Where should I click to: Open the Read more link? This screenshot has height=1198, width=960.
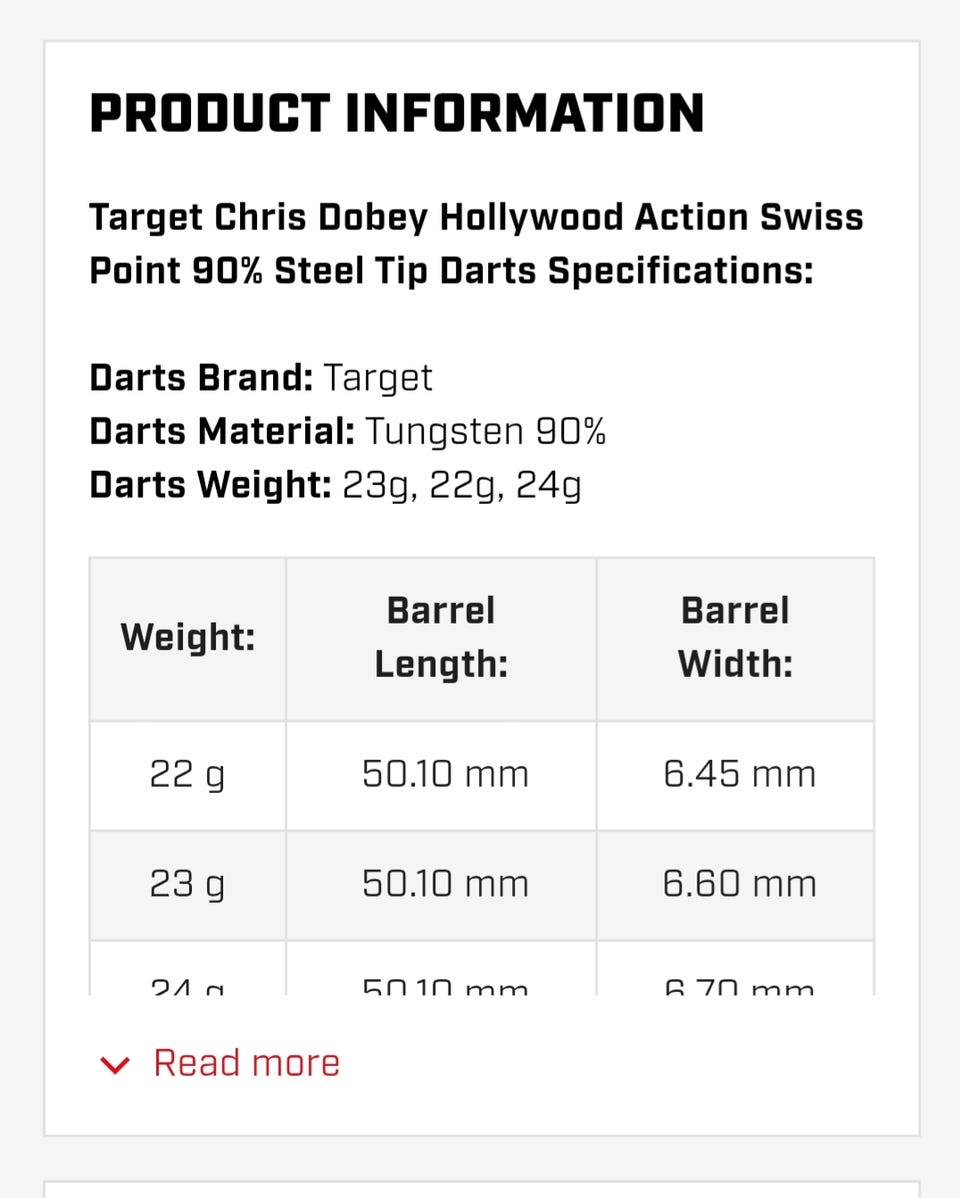point(246,1063)
